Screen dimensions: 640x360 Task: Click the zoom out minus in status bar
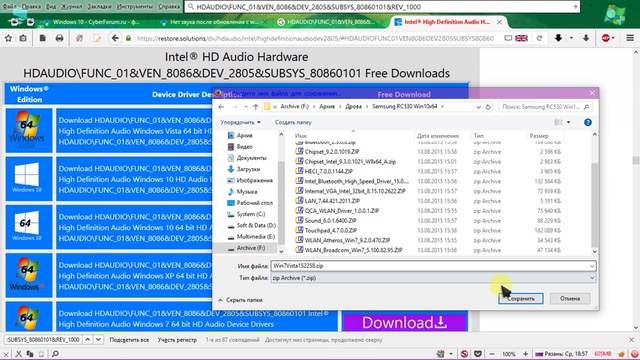pyautogui.click(x=492, y=354)
